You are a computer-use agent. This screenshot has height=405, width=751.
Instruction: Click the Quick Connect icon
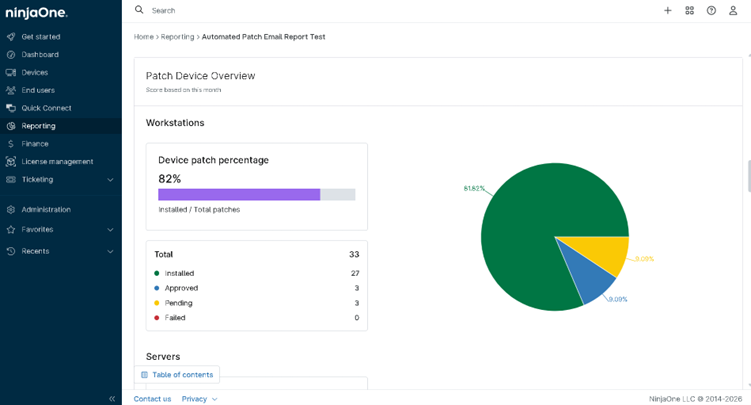pyautogui.click(x=11, y=108)
